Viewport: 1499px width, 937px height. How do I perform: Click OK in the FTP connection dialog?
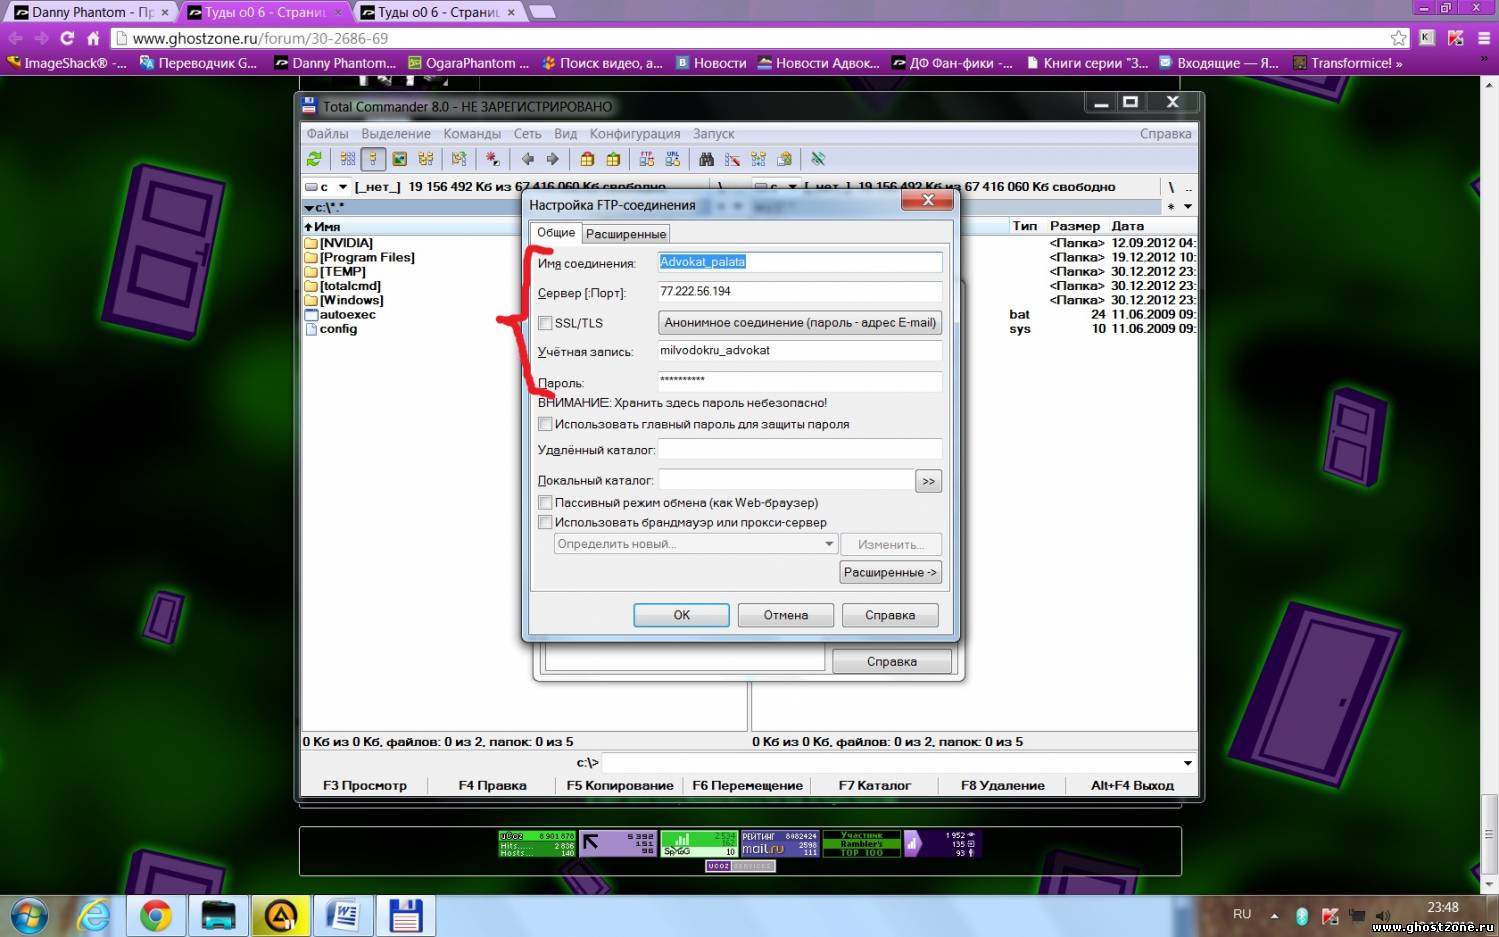coord(681,615)
